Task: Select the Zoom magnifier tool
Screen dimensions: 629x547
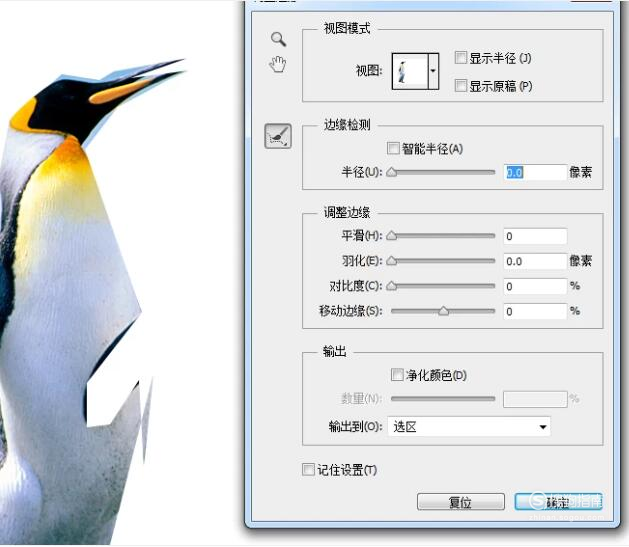Action: click(278, 39)
